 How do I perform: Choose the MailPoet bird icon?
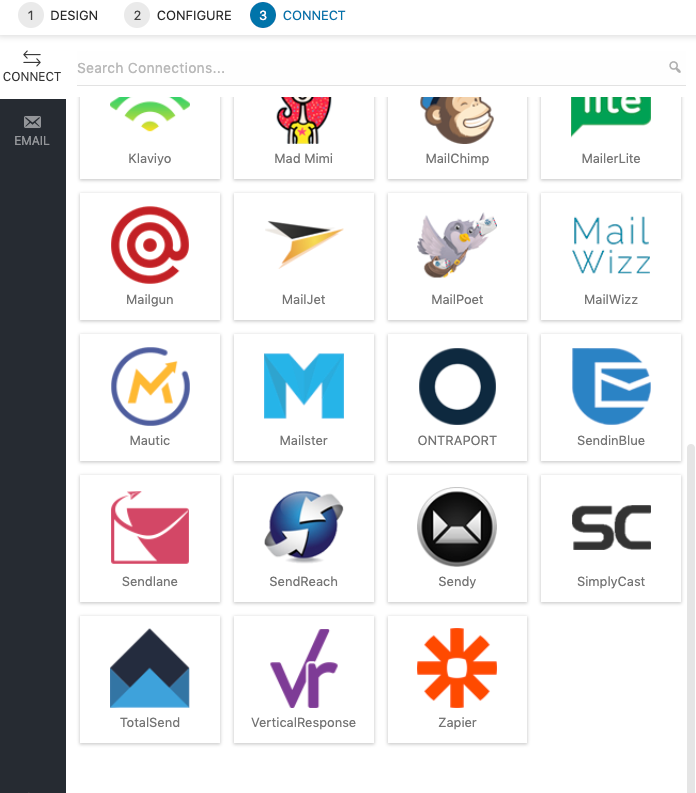click(457, 245)
